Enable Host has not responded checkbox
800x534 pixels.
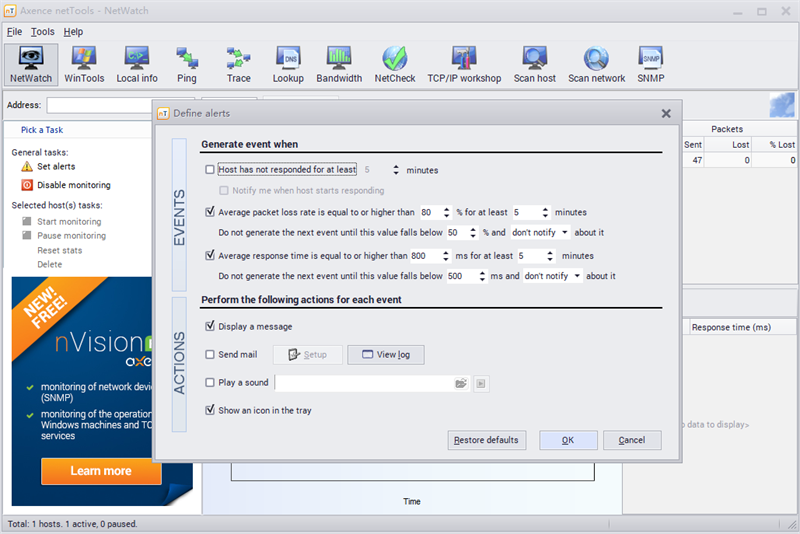pyautogui.click(x=210, y=169)
